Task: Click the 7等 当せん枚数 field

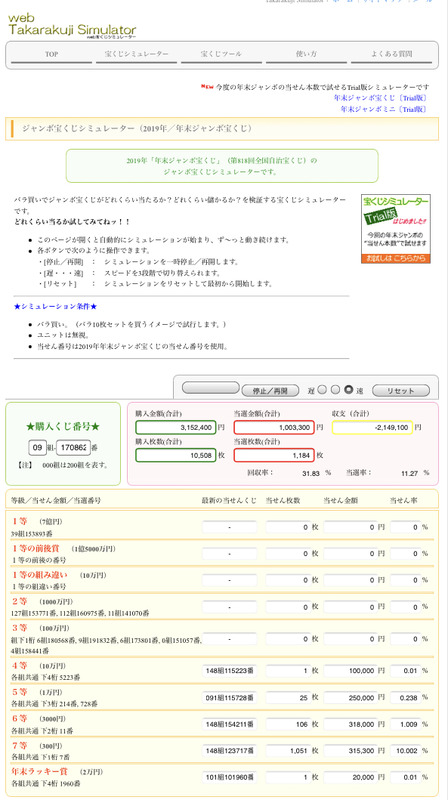Action: point(288,751)
